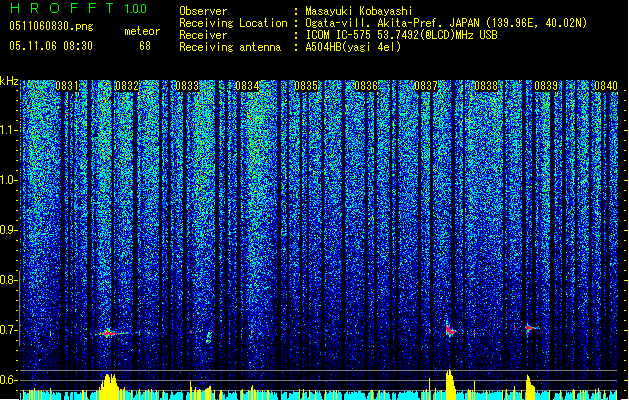Click the 'meteor' label

pos(142,31)
